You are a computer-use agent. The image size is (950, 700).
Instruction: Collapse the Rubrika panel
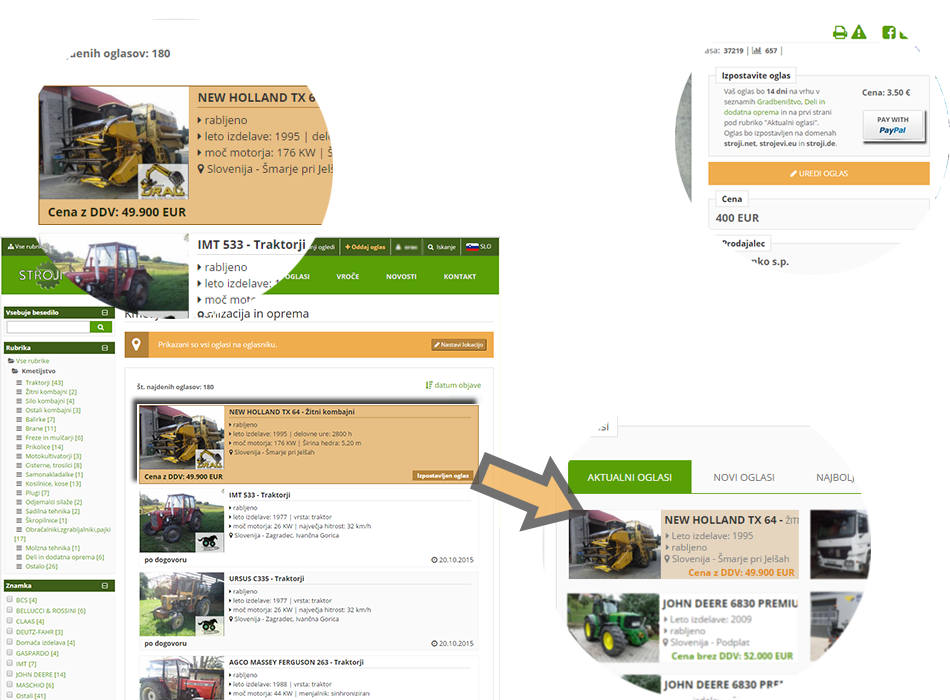(105, 347)
